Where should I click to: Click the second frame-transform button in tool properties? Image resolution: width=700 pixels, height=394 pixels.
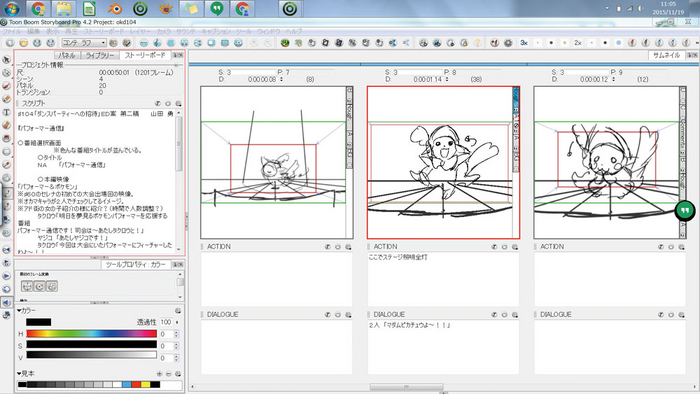click(x=40, y=286)
